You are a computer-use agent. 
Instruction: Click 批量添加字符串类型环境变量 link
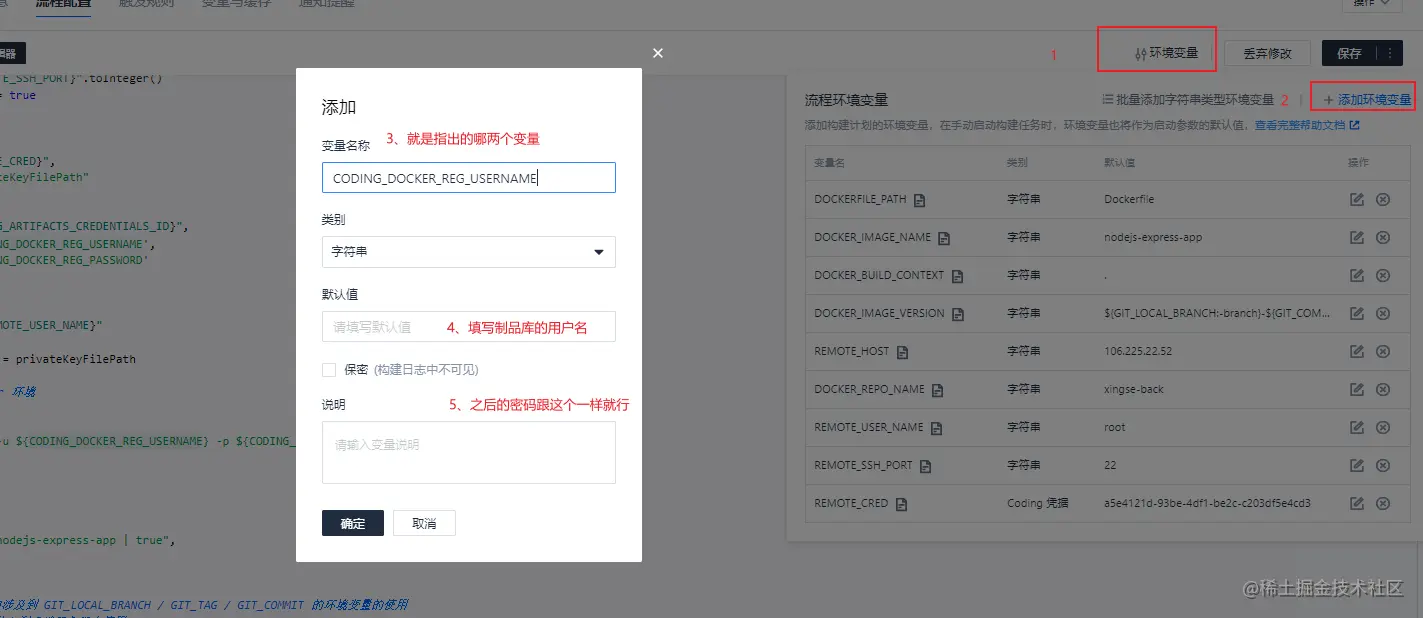click(1188, 100)
